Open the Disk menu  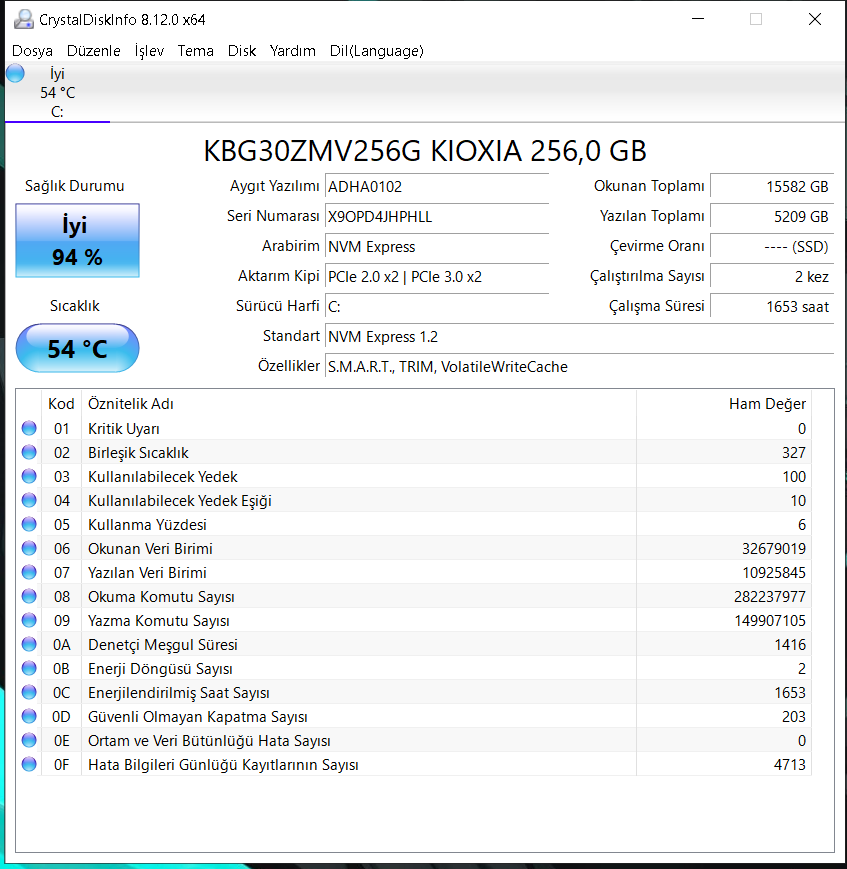pyautogui.click(x=242, y=51)
